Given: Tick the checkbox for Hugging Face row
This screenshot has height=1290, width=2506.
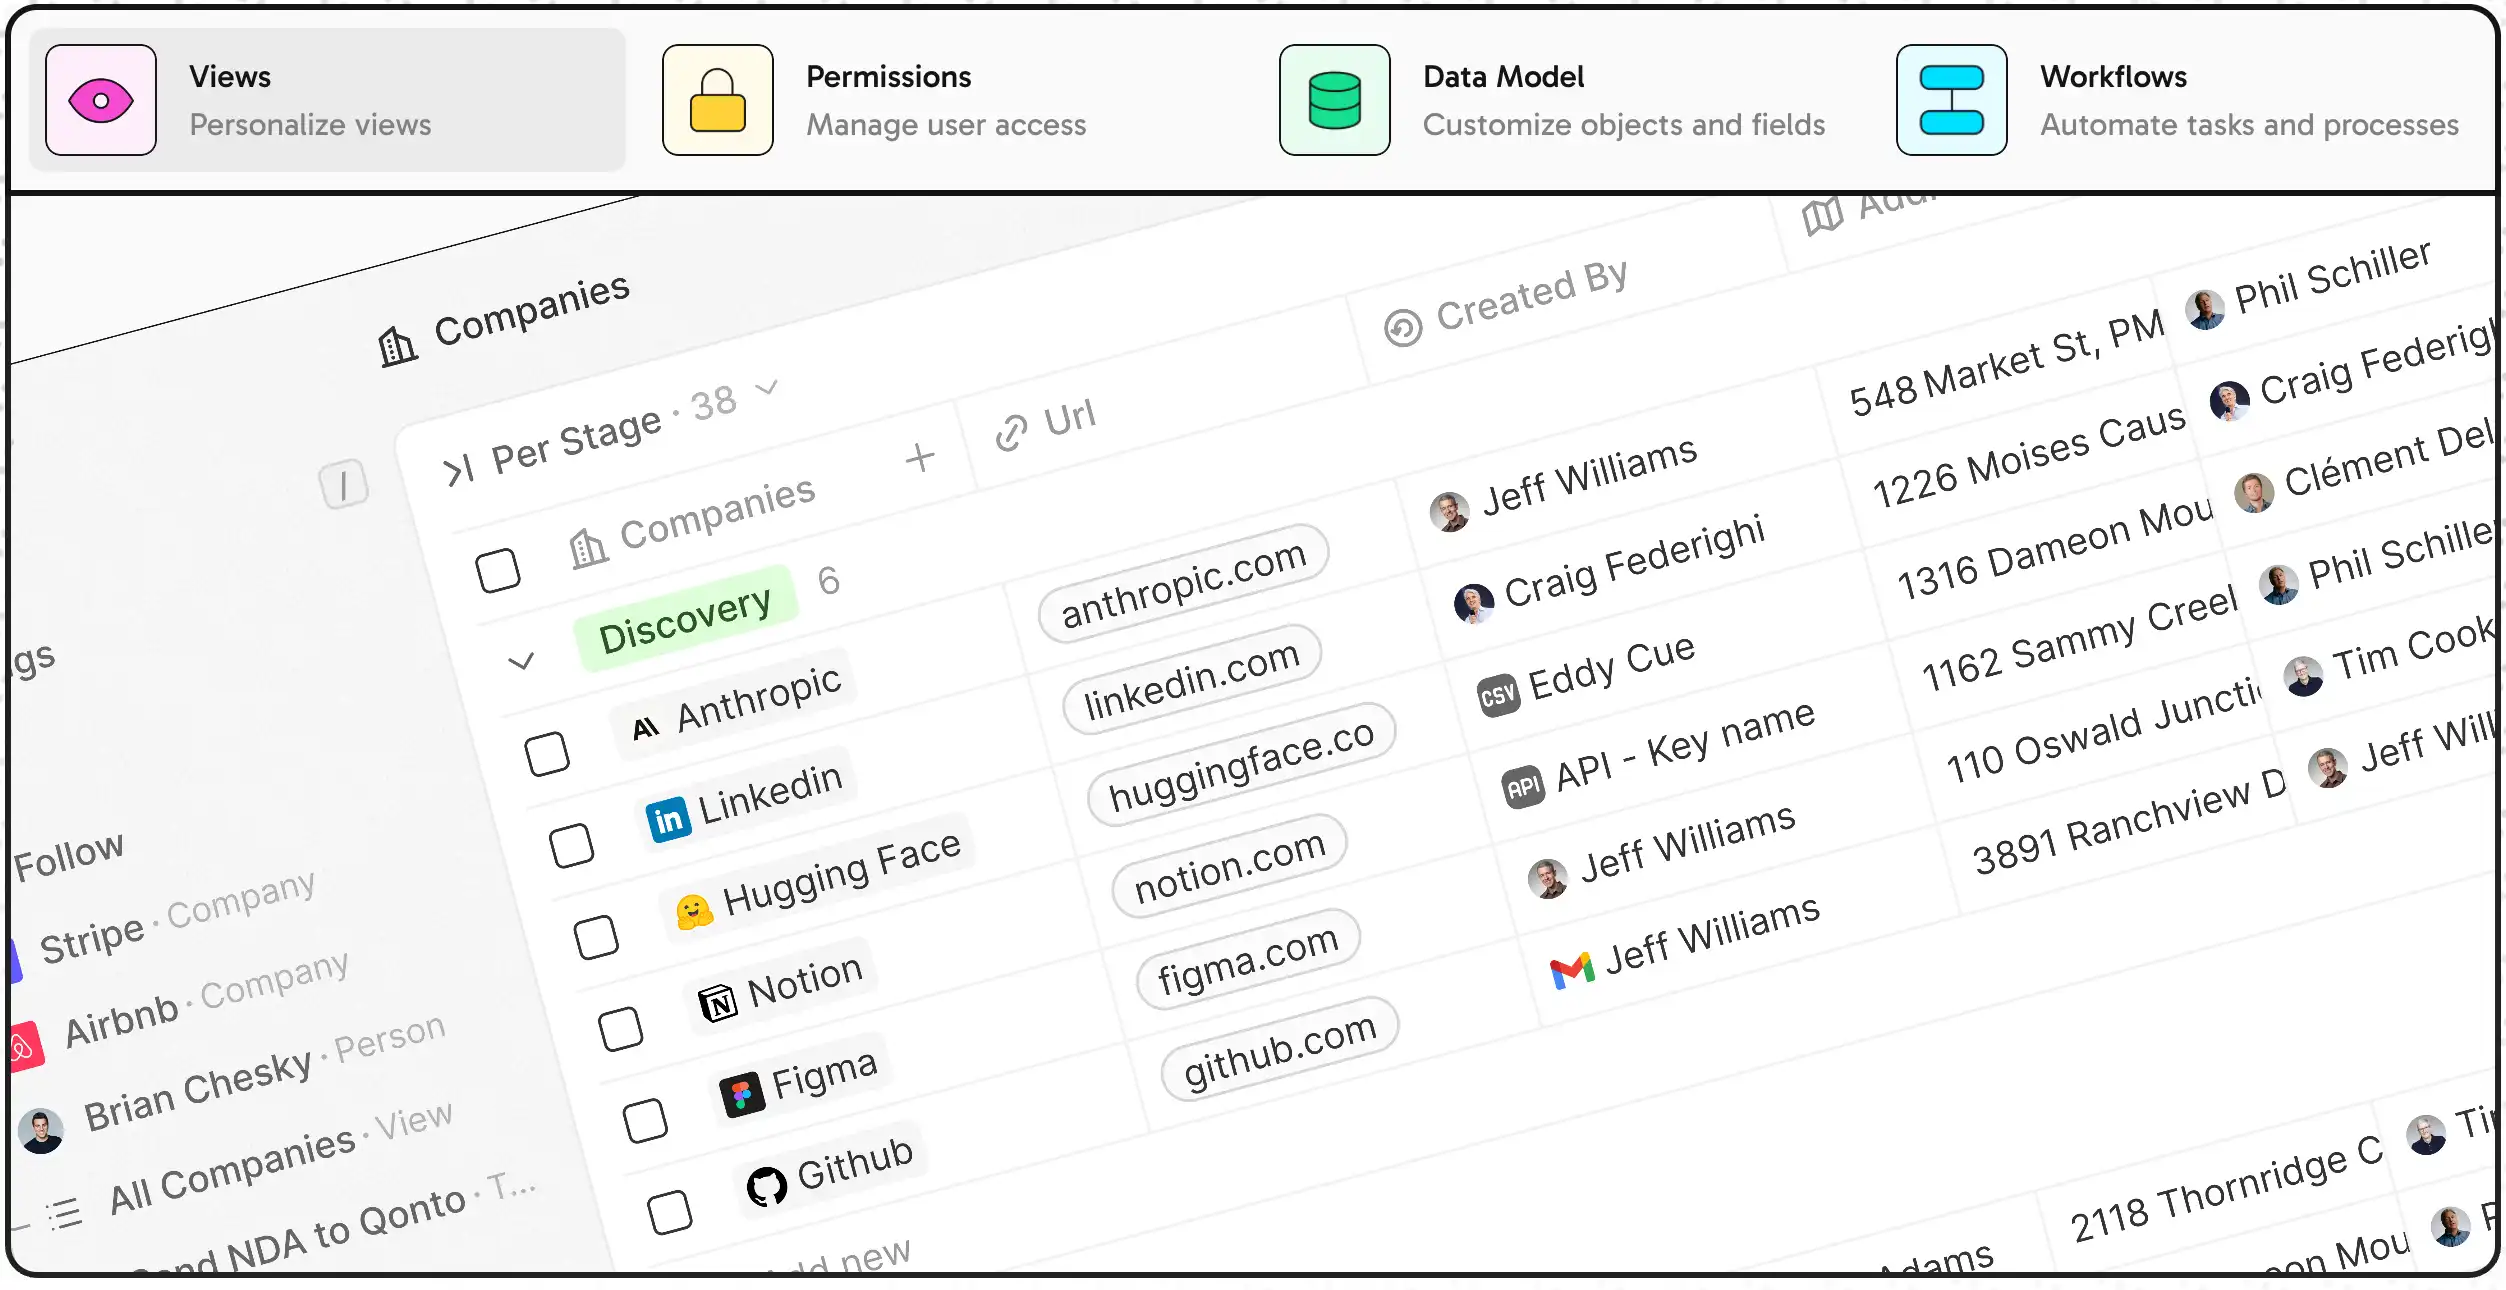Looking at the screenshot, I should (596, 937).
